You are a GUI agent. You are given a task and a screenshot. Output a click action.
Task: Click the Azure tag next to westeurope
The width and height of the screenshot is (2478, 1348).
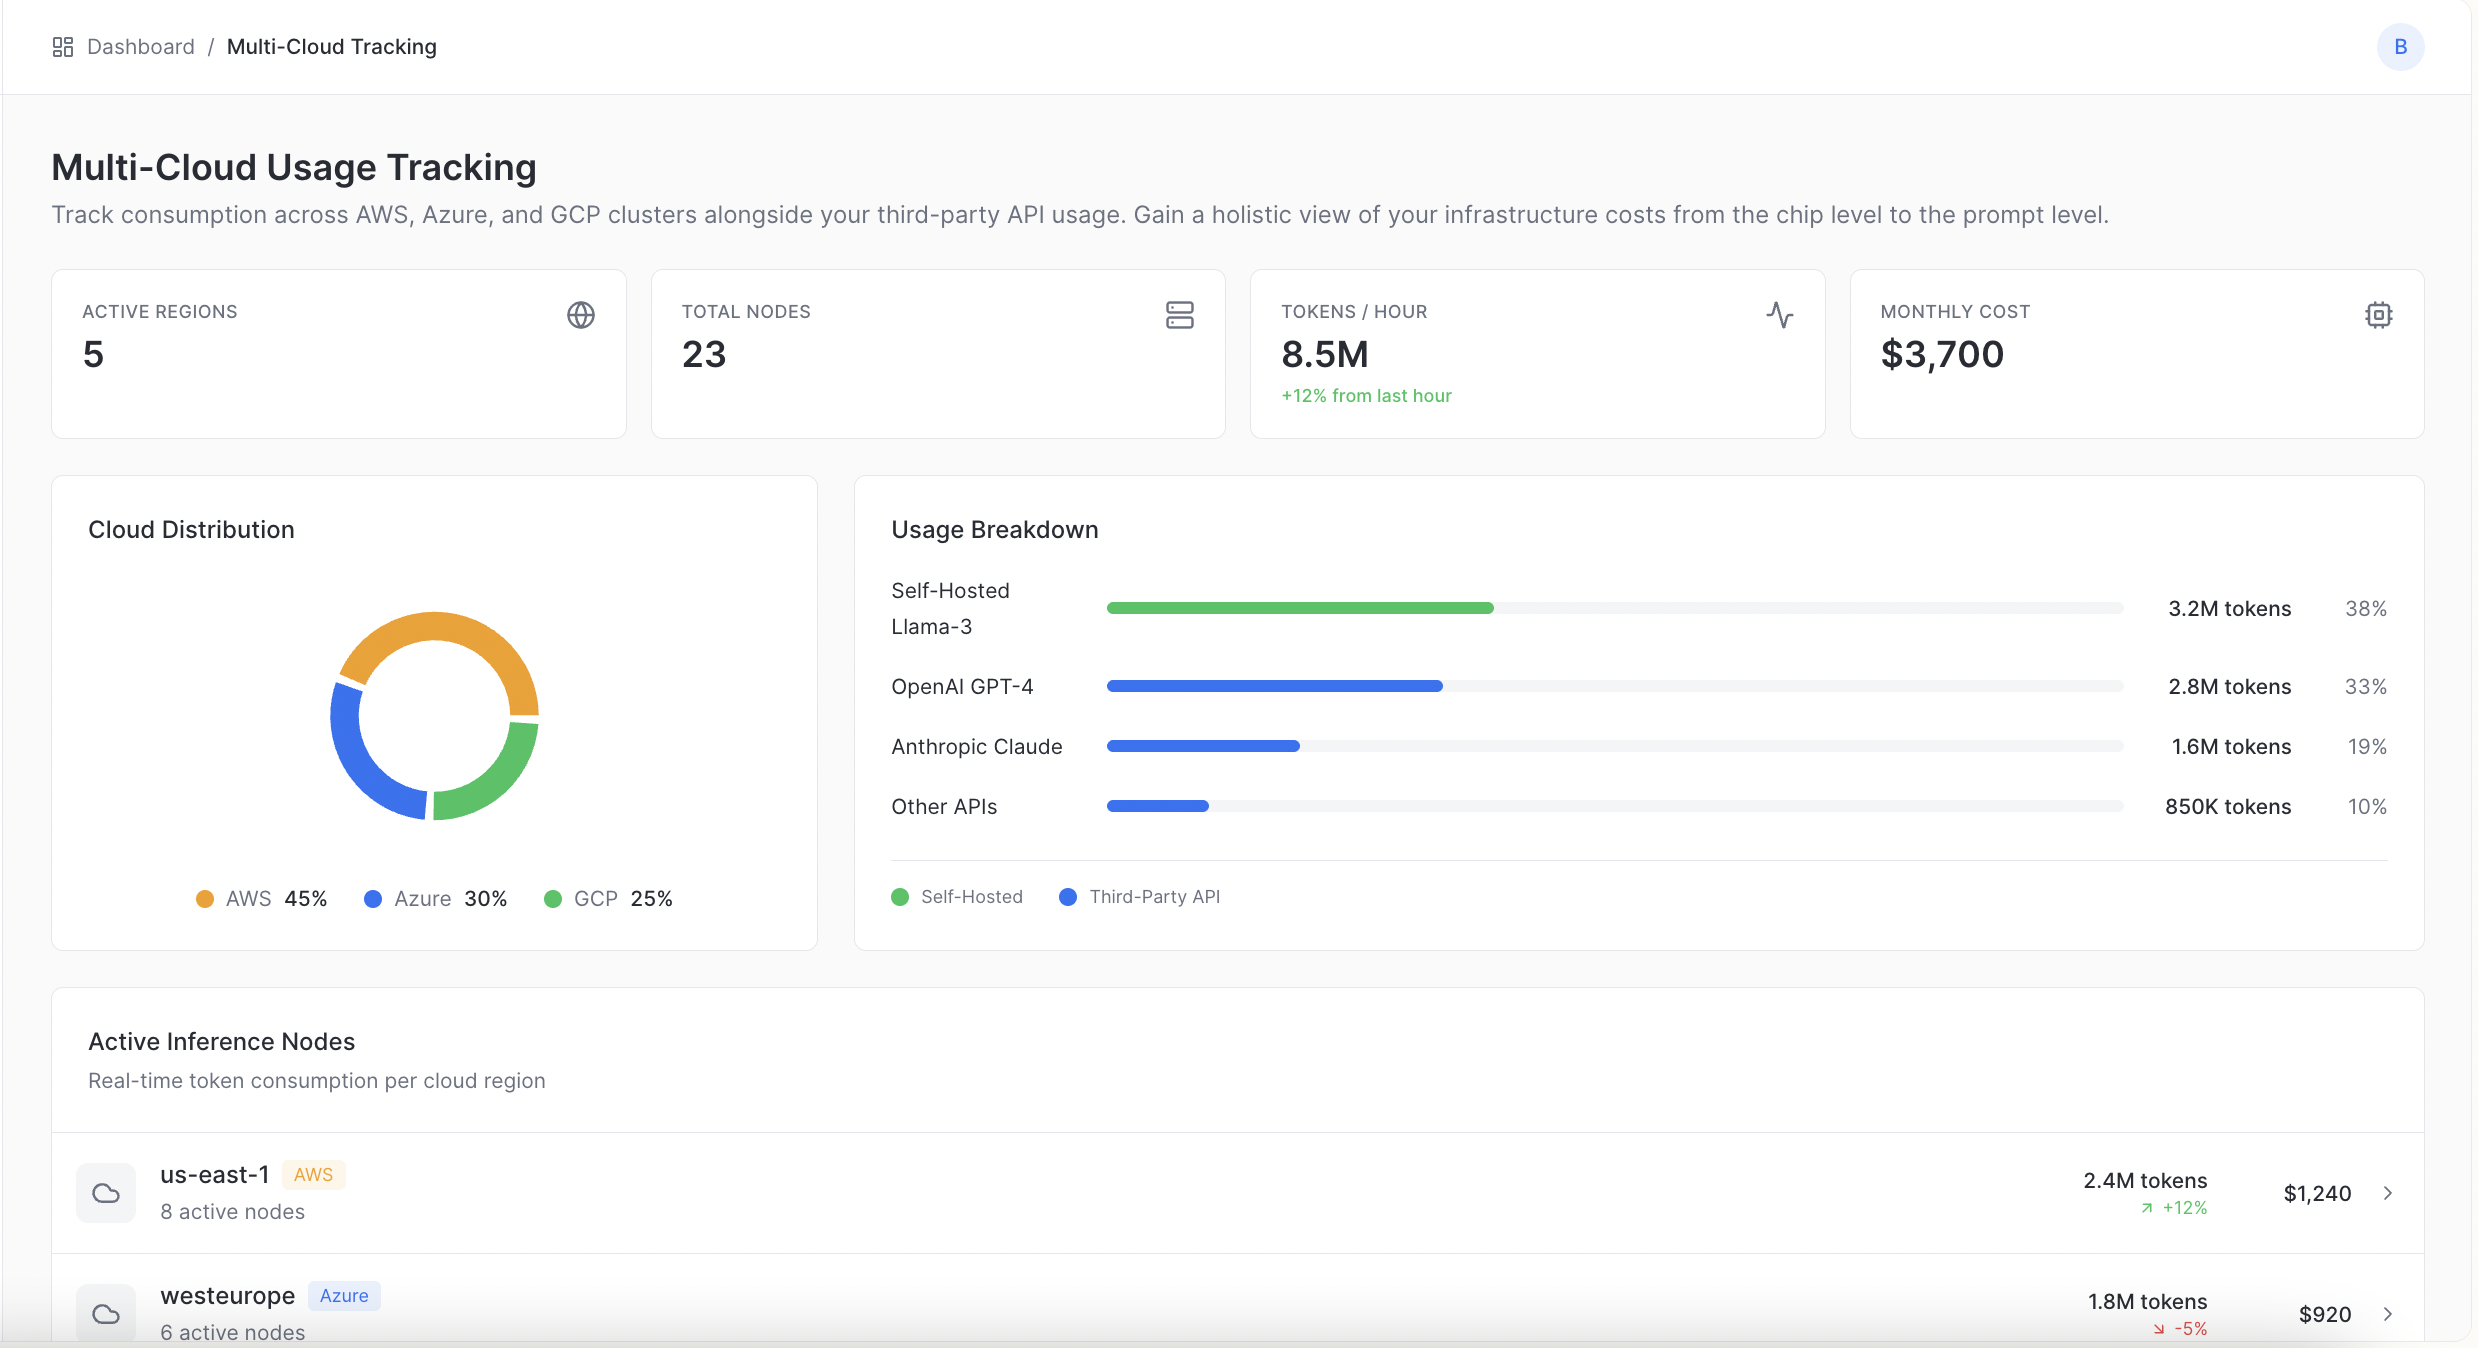click(344, 1296)
